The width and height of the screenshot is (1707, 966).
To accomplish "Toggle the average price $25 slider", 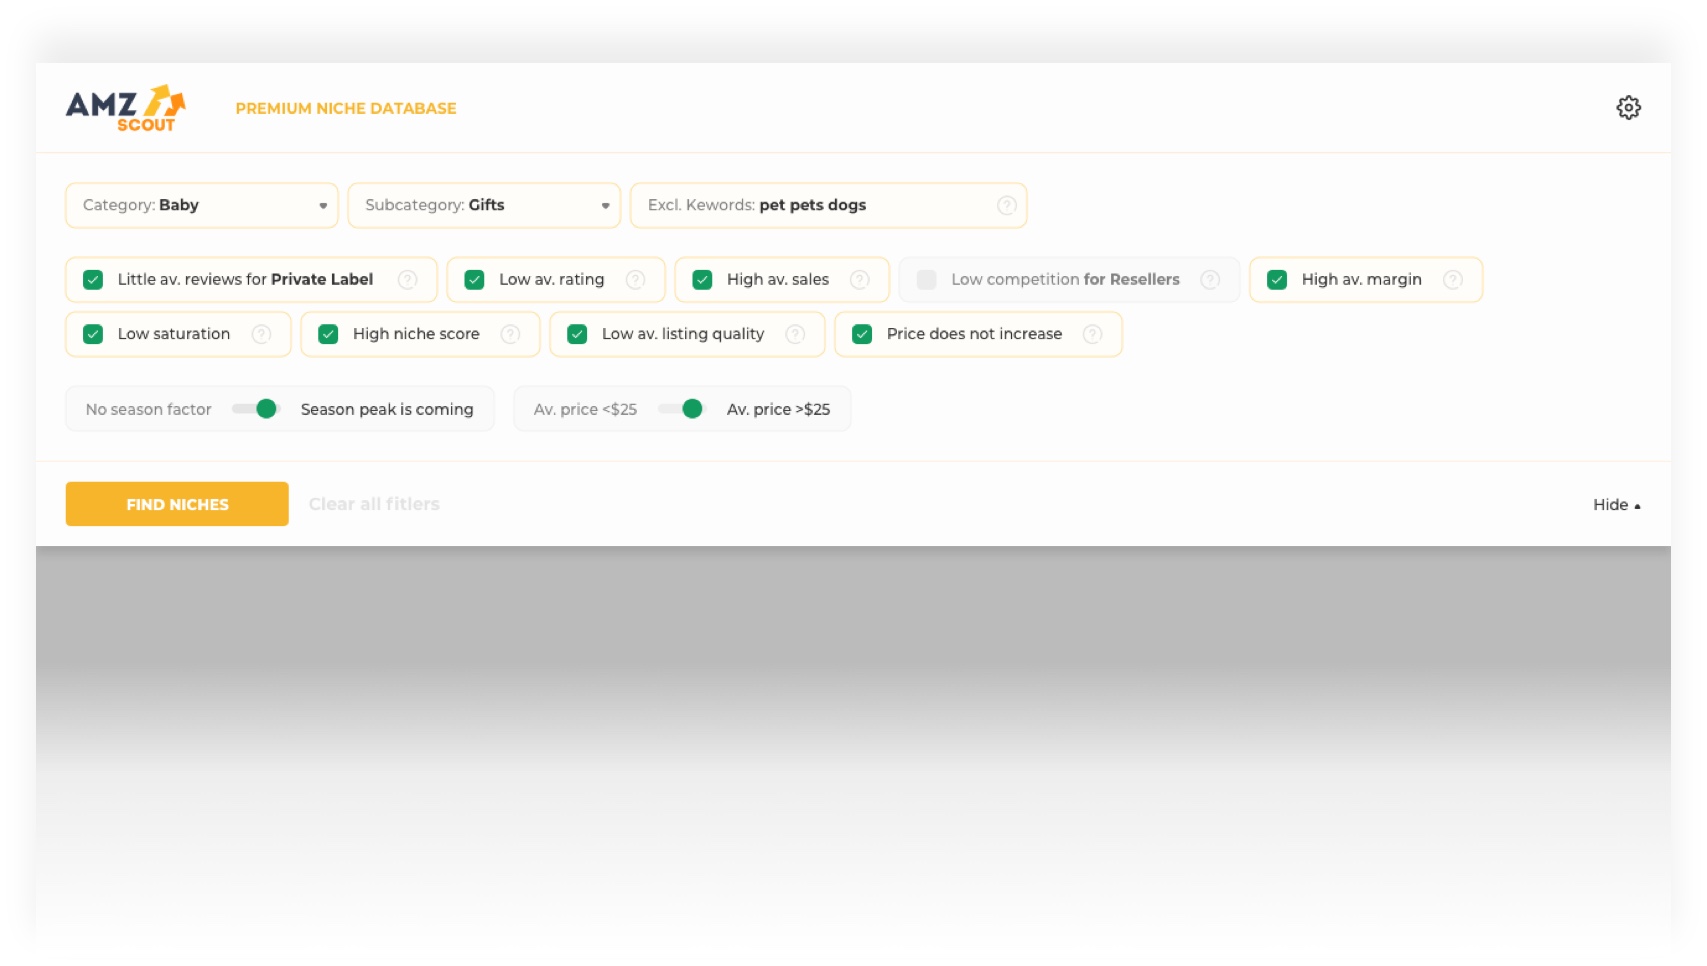I will coord(682,409).
